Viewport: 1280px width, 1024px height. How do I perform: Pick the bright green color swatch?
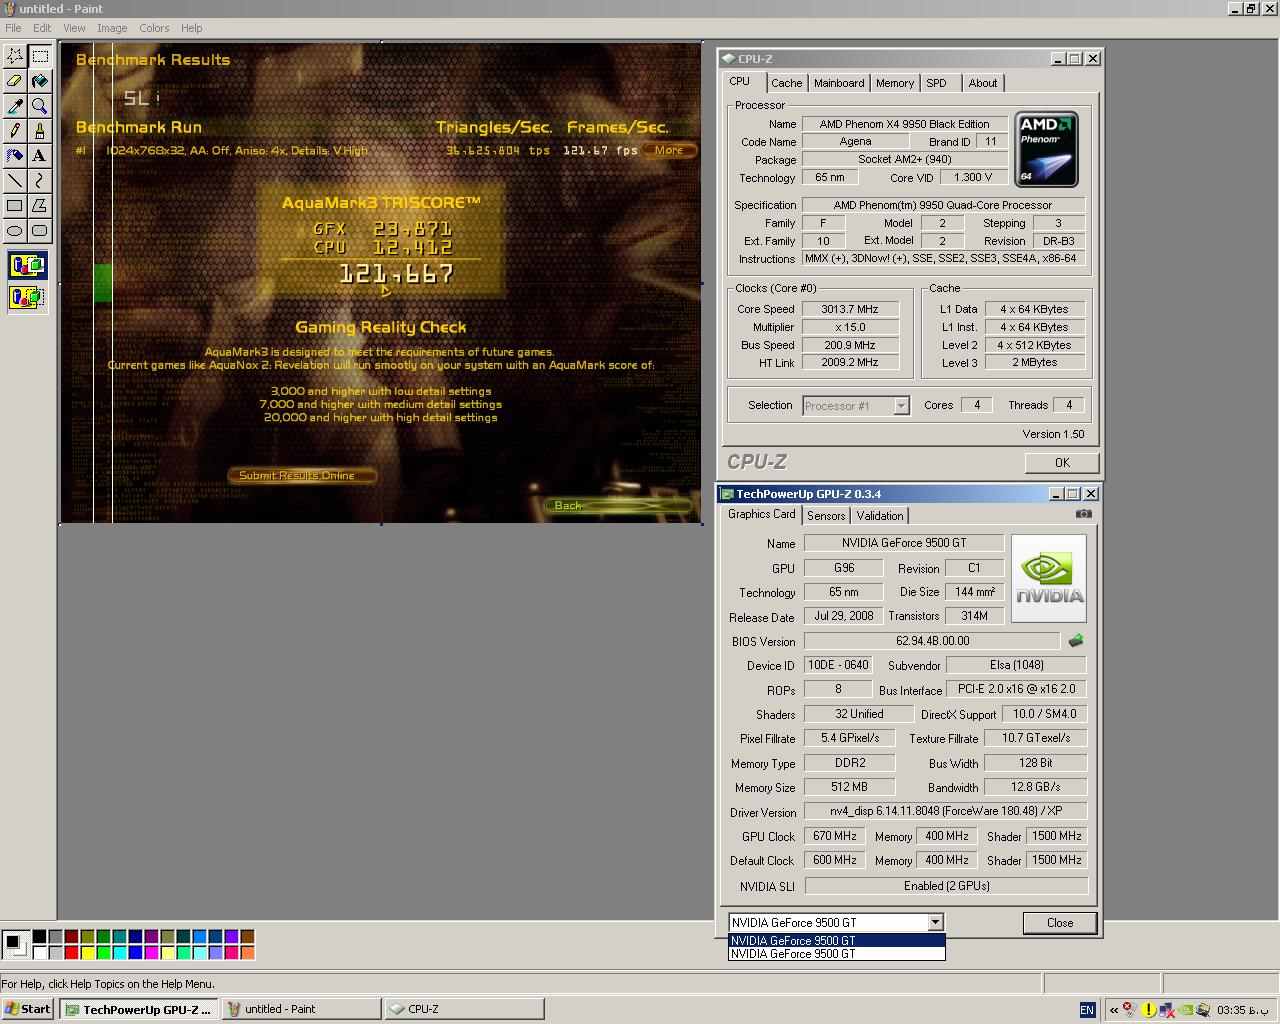coord(103,953)
